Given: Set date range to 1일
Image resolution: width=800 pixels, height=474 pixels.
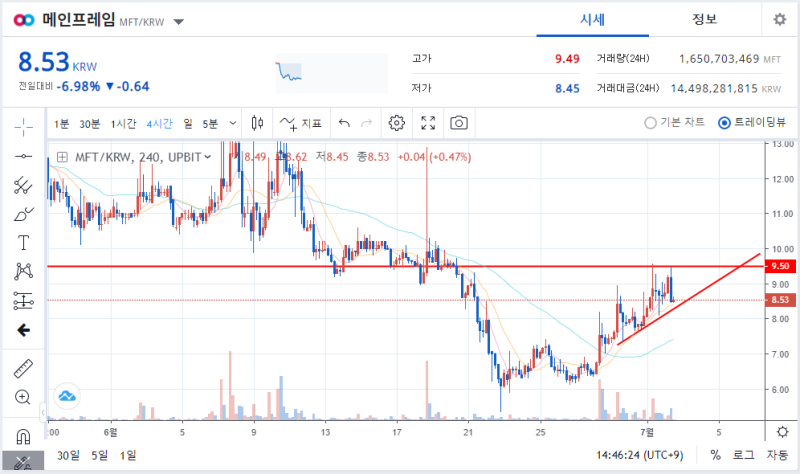Looking at the screenshot, I should [x=128, y=455].
